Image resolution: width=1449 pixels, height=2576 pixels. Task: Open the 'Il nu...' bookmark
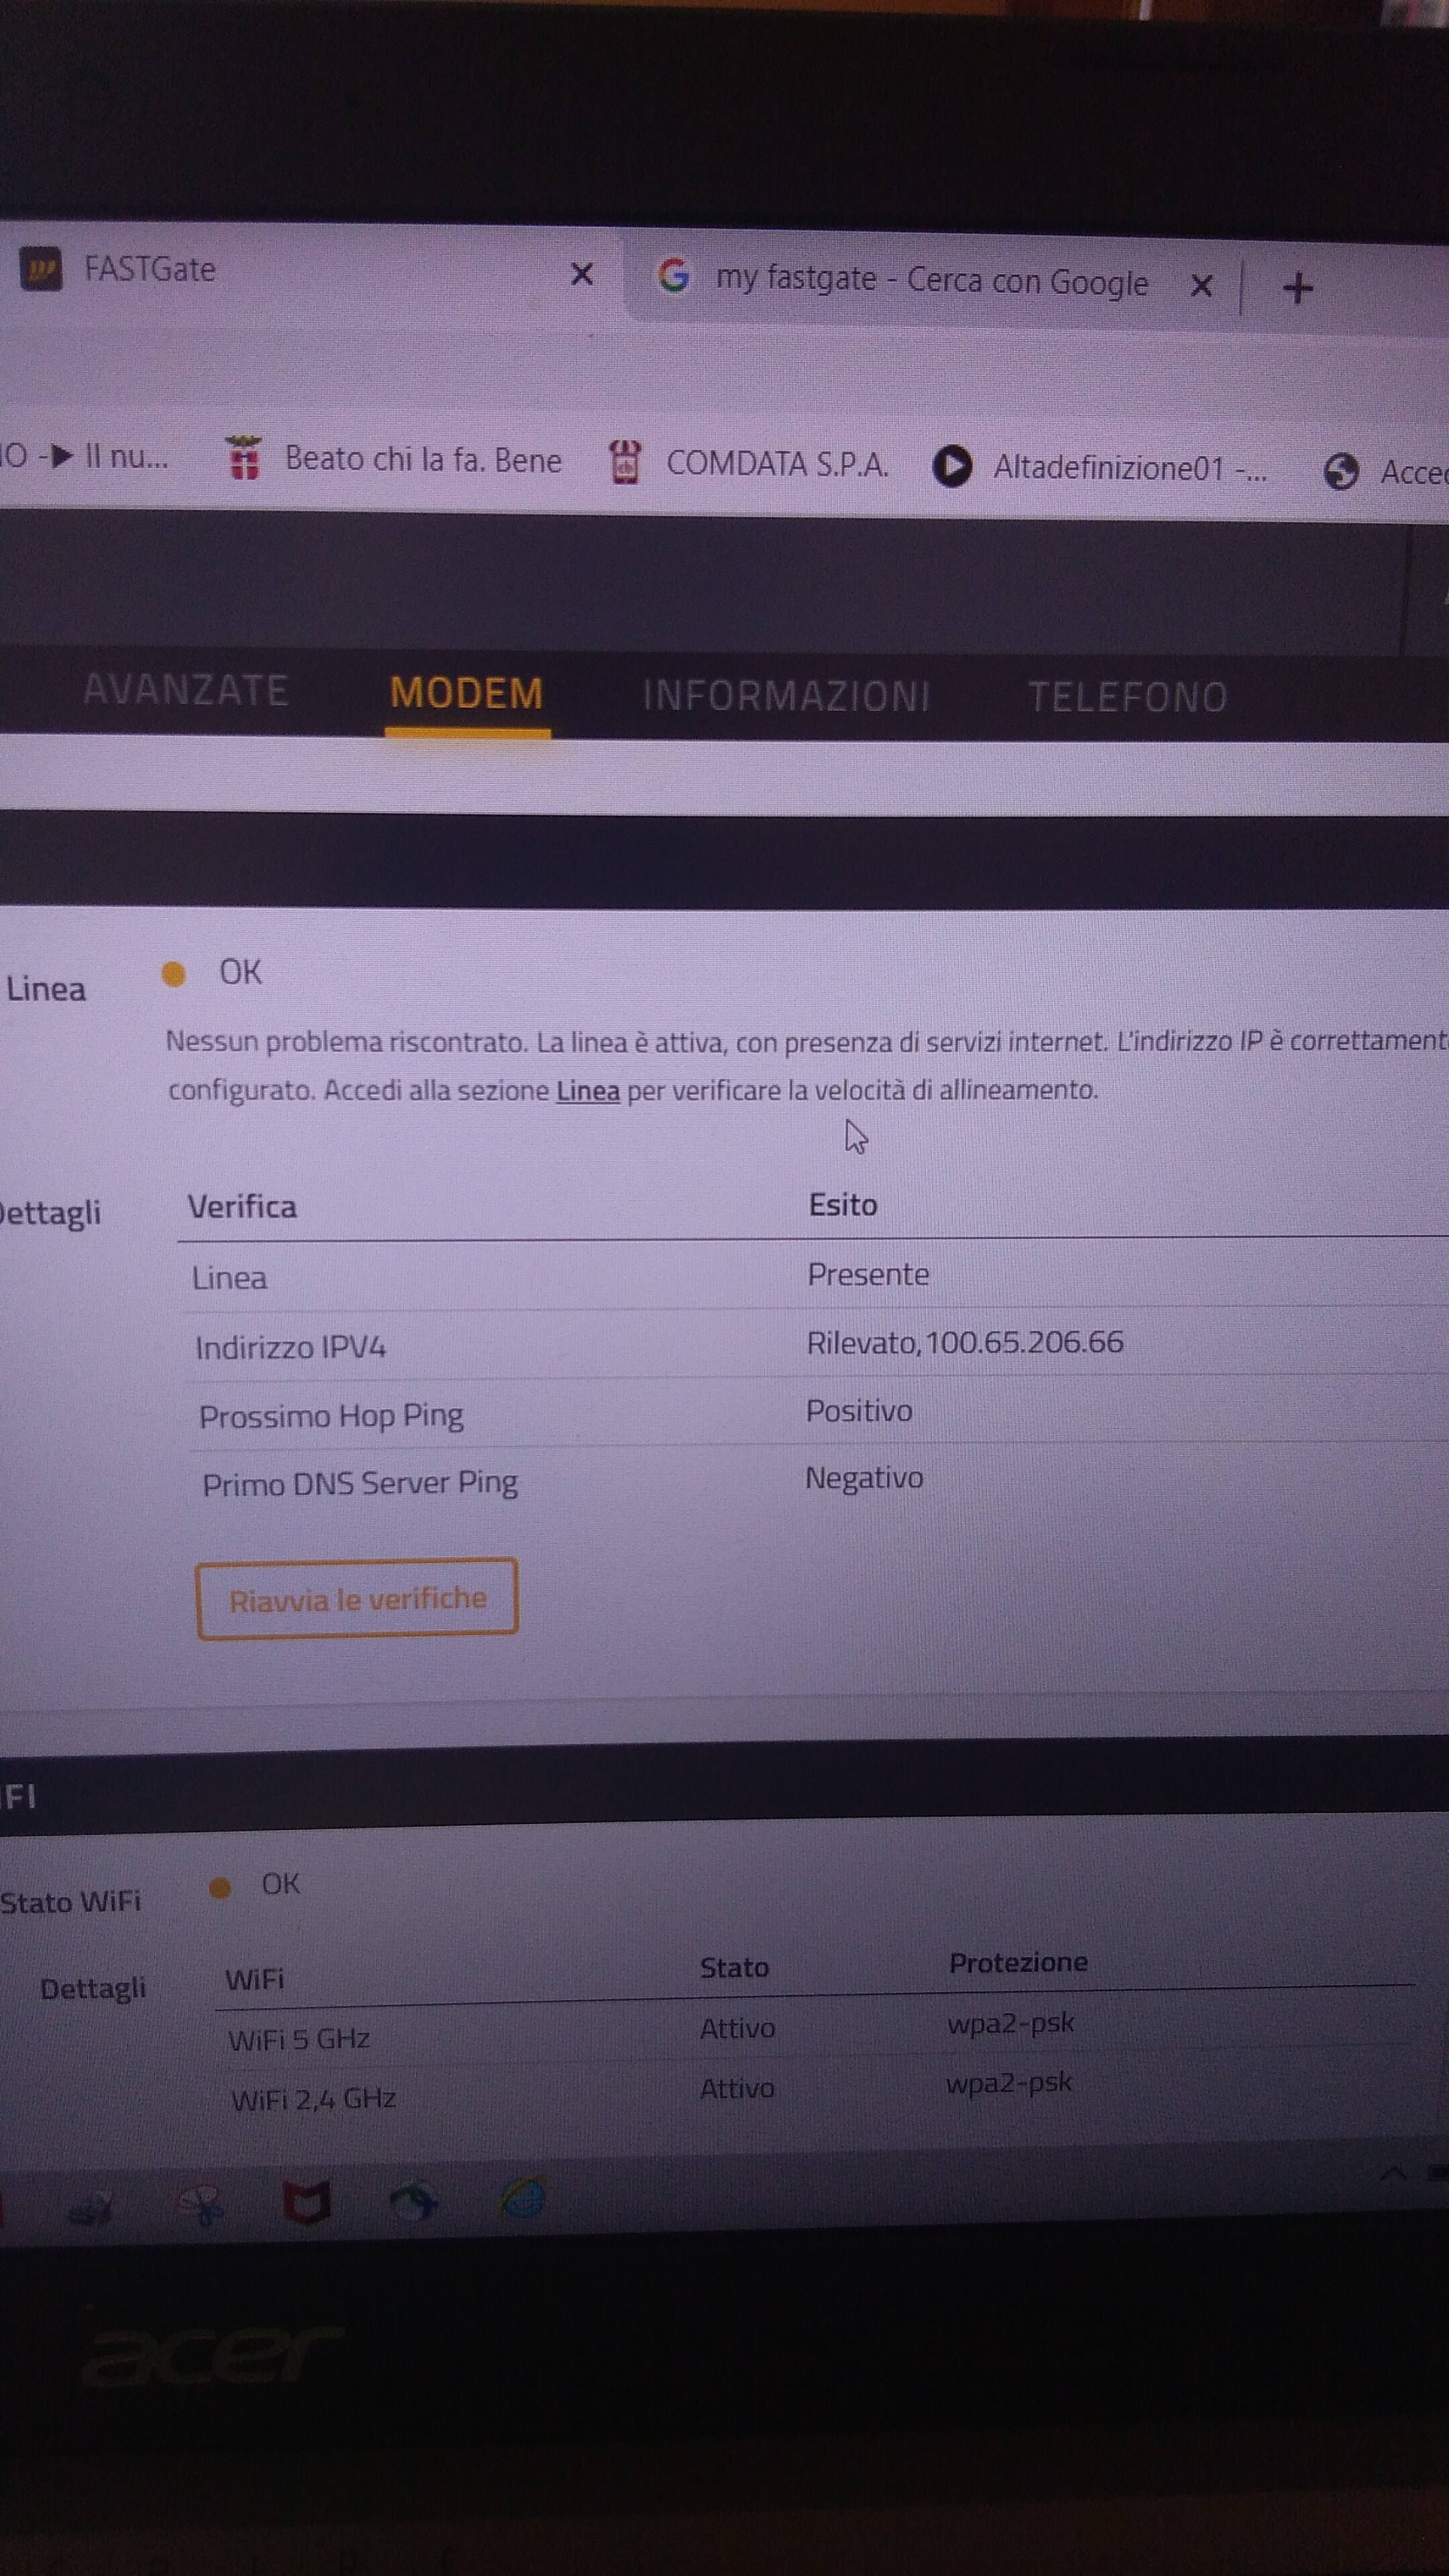pyautogui.click(x=85, y=457)
